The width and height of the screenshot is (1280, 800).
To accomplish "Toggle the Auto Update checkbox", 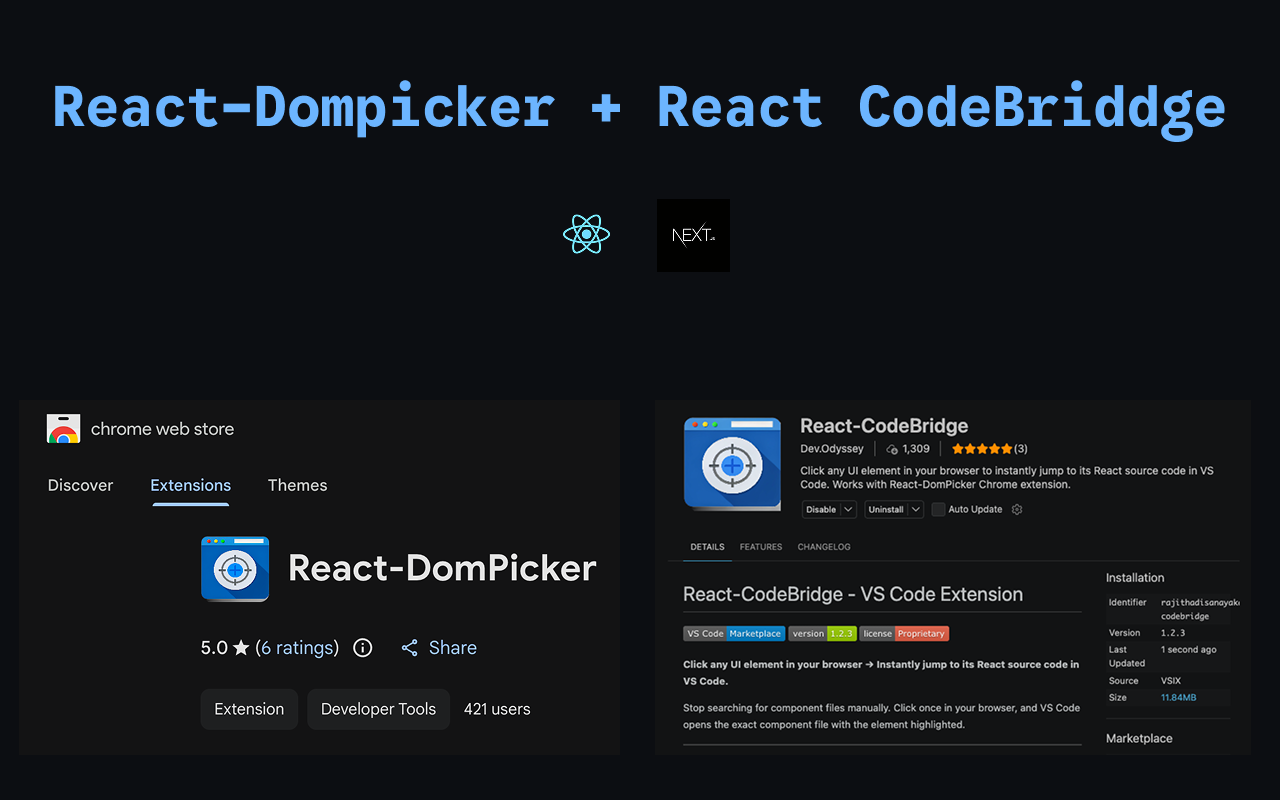I will point(938,510).
